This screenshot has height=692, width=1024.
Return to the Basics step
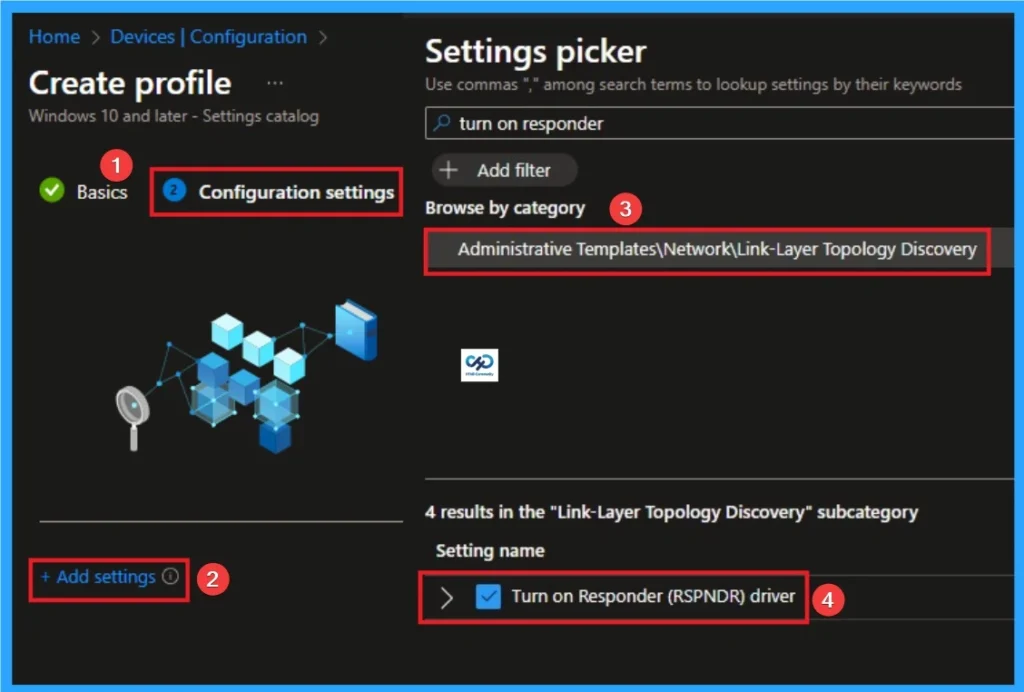click(x=99, y=191)
